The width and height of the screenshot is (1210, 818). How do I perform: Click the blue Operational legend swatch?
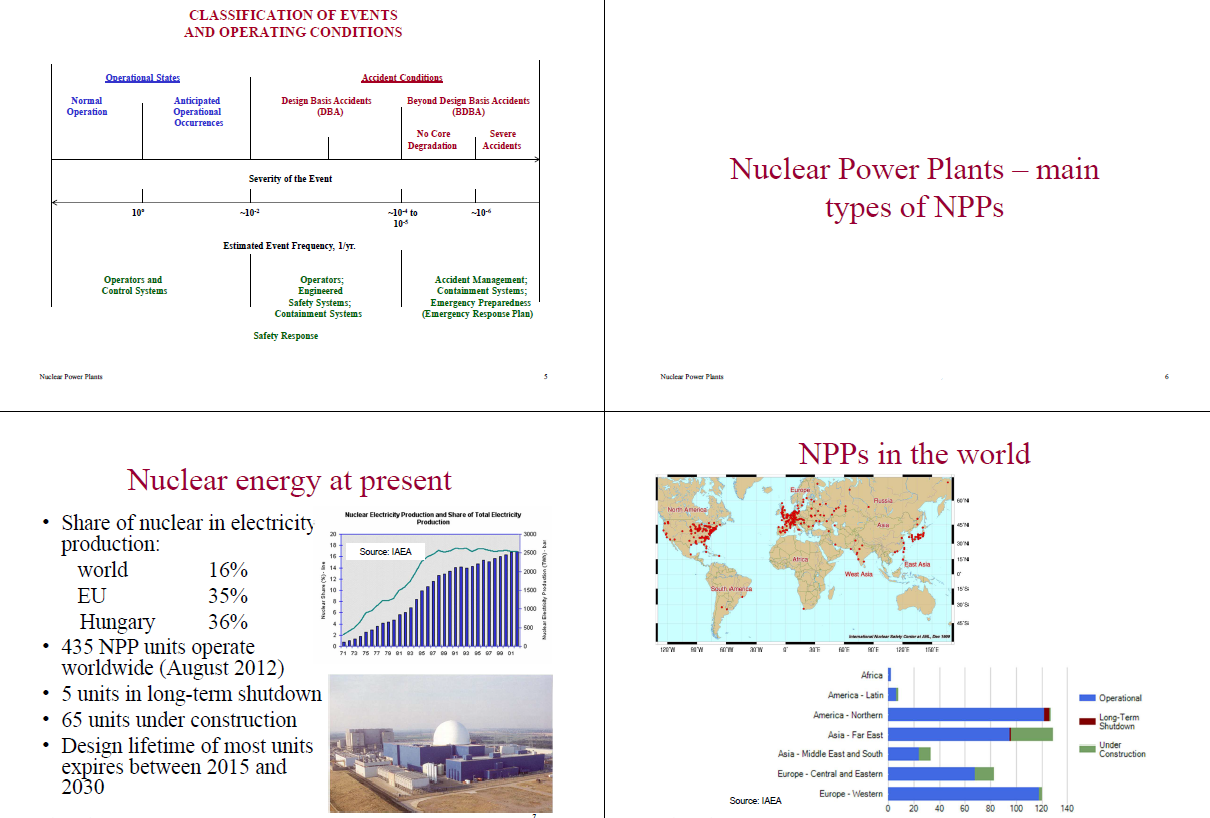pos(1087,698)
